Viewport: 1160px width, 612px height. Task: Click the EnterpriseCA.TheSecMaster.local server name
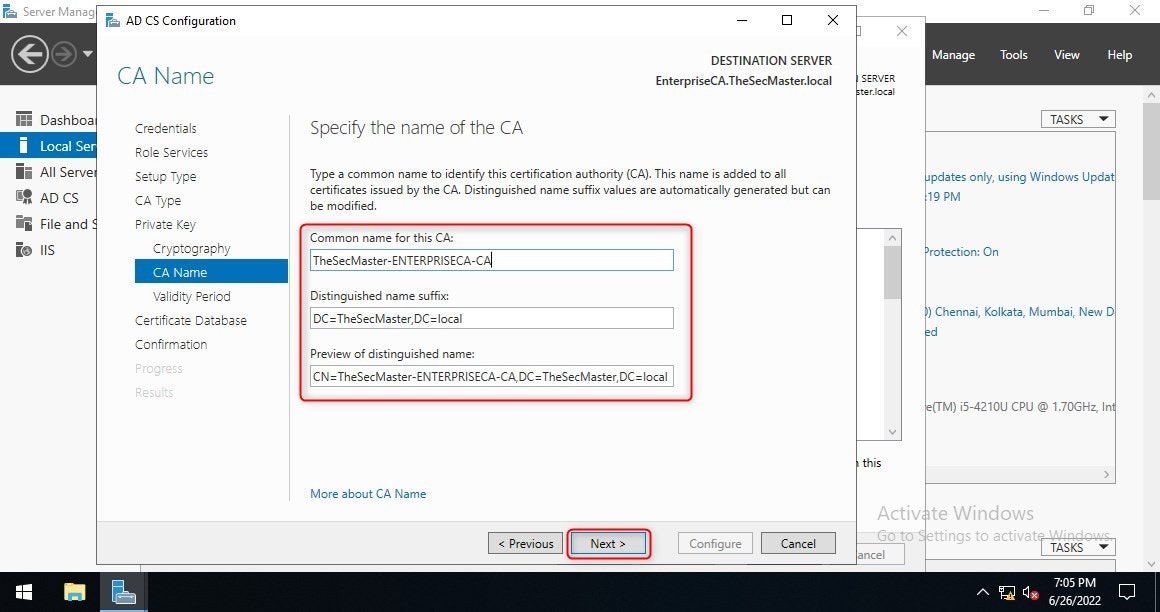pos(743,81)
